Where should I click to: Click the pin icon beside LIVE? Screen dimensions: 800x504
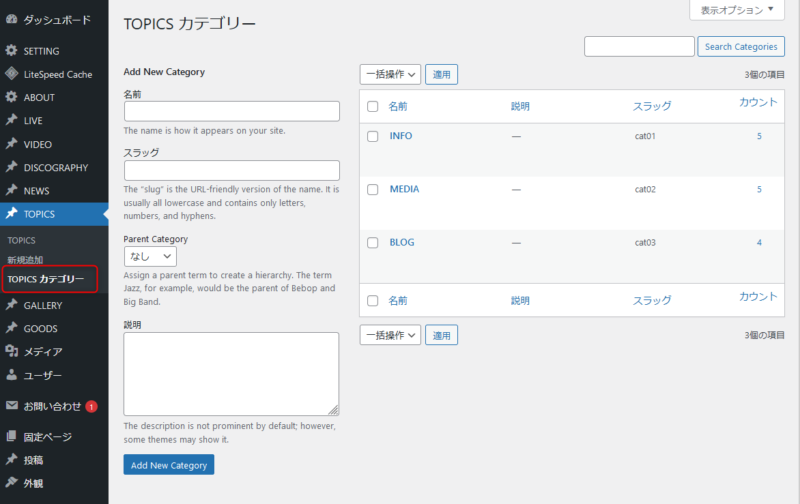click(11, 121)
